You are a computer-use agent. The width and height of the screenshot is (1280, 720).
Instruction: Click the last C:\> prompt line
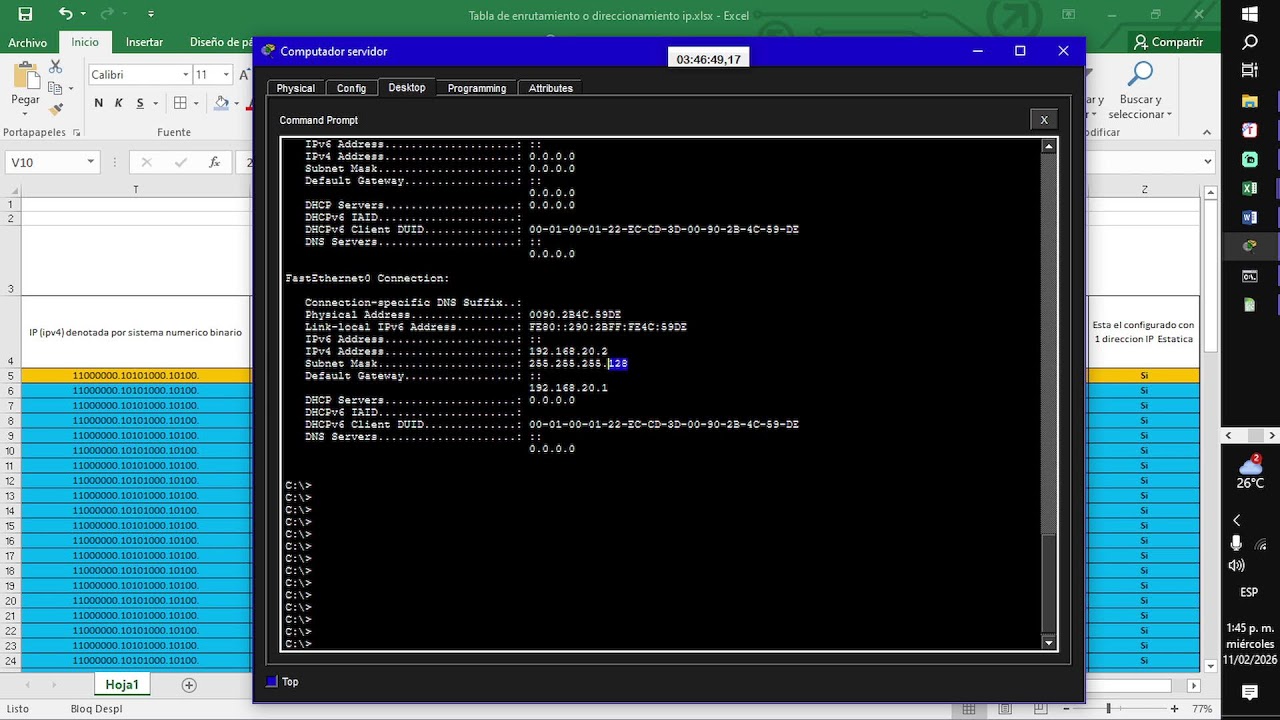tap(299, 644)
